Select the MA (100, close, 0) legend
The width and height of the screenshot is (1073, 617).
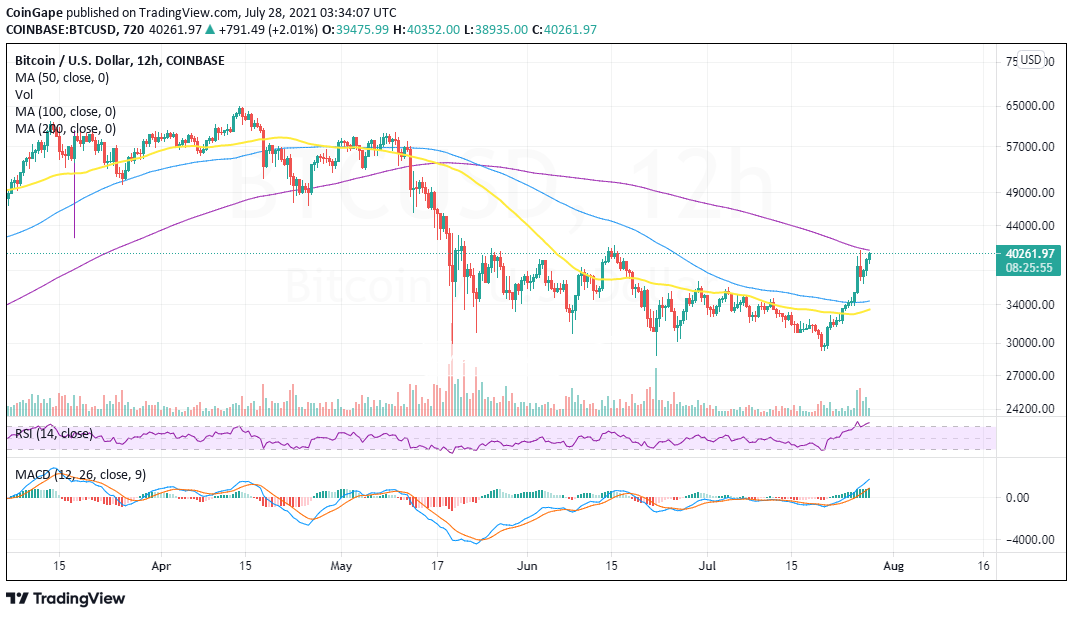click(x=66, y=112)
